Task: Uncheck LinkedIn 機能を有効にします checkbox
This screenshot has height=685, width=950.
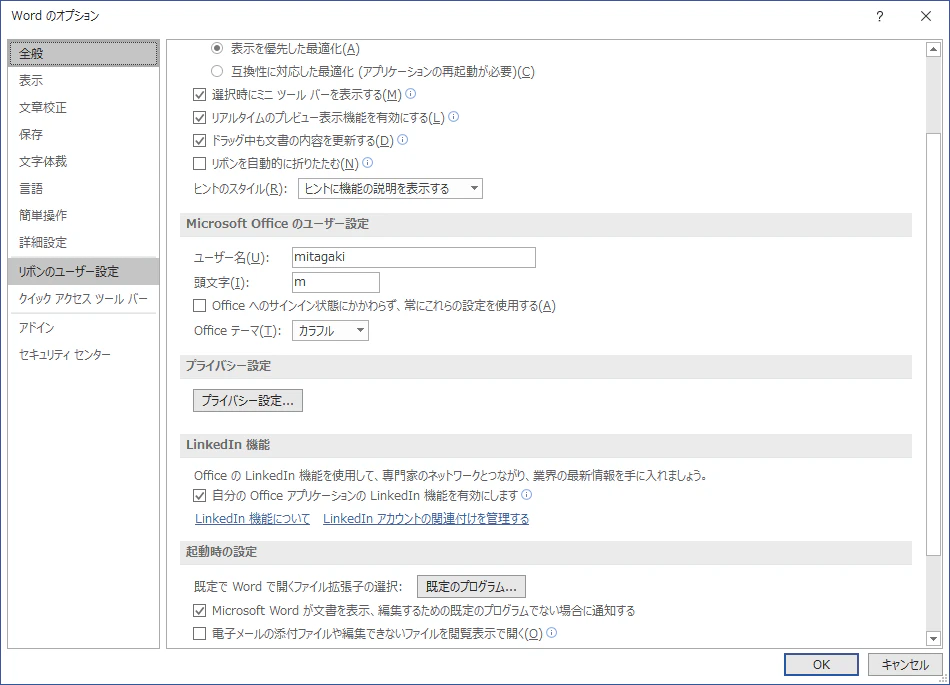Action: coord(199,495)
